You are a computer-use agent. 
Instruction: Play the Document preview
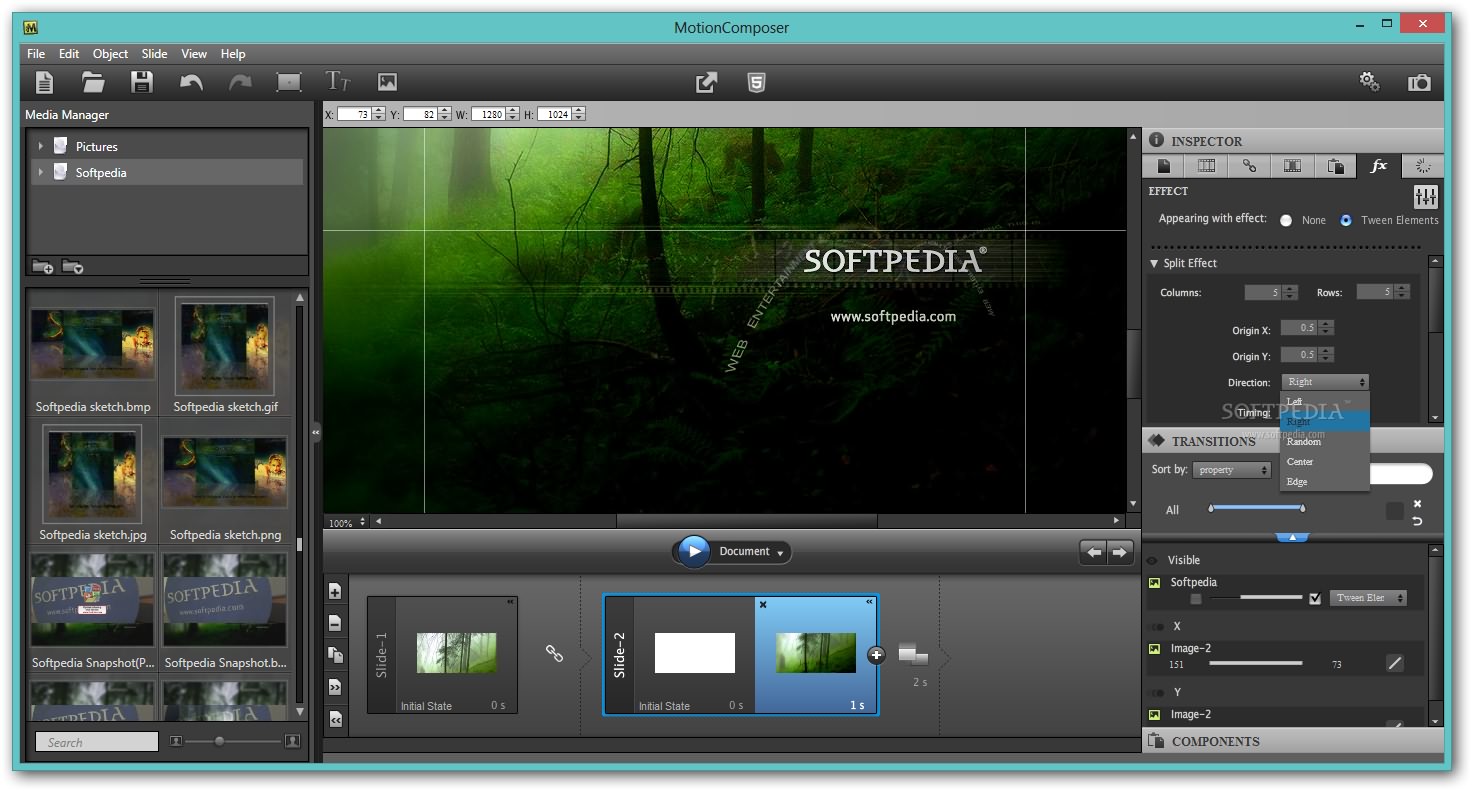pos(693,552)
